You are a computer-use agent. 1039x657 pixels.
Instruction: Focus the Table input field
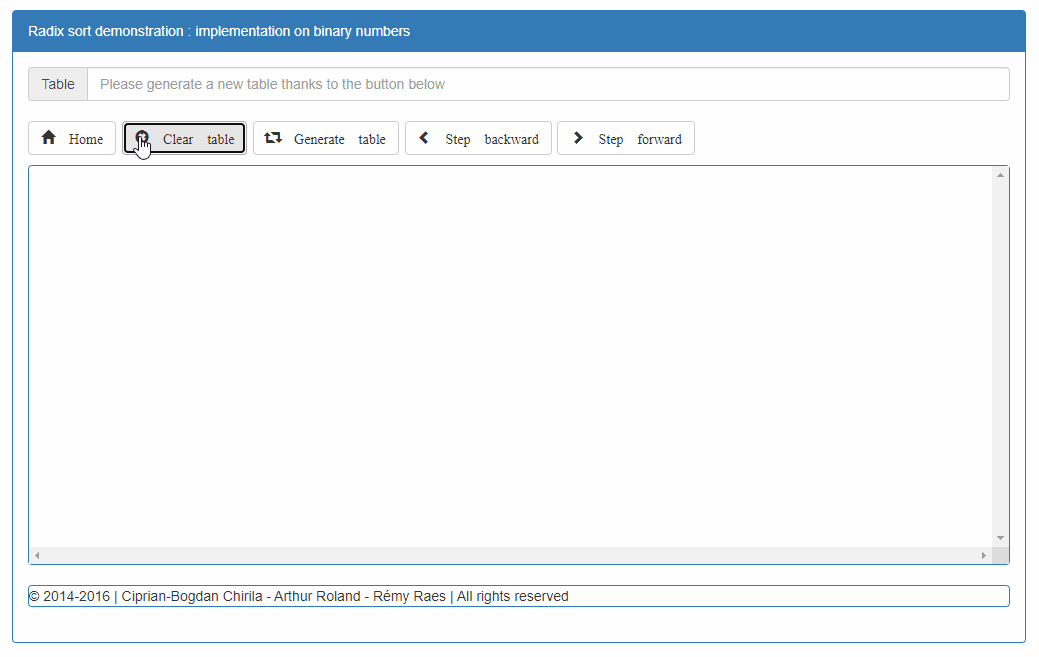pos(547,84)
